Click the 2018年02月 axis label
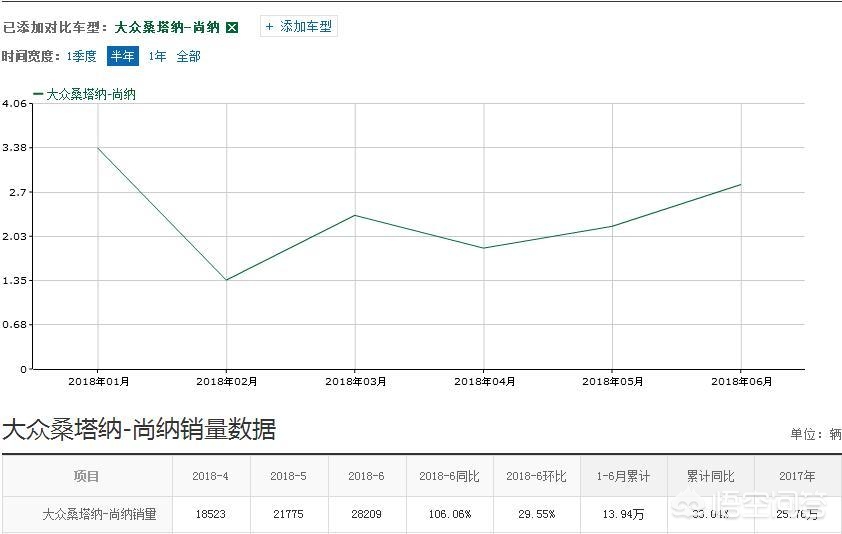842x534 pixels. 227,381
